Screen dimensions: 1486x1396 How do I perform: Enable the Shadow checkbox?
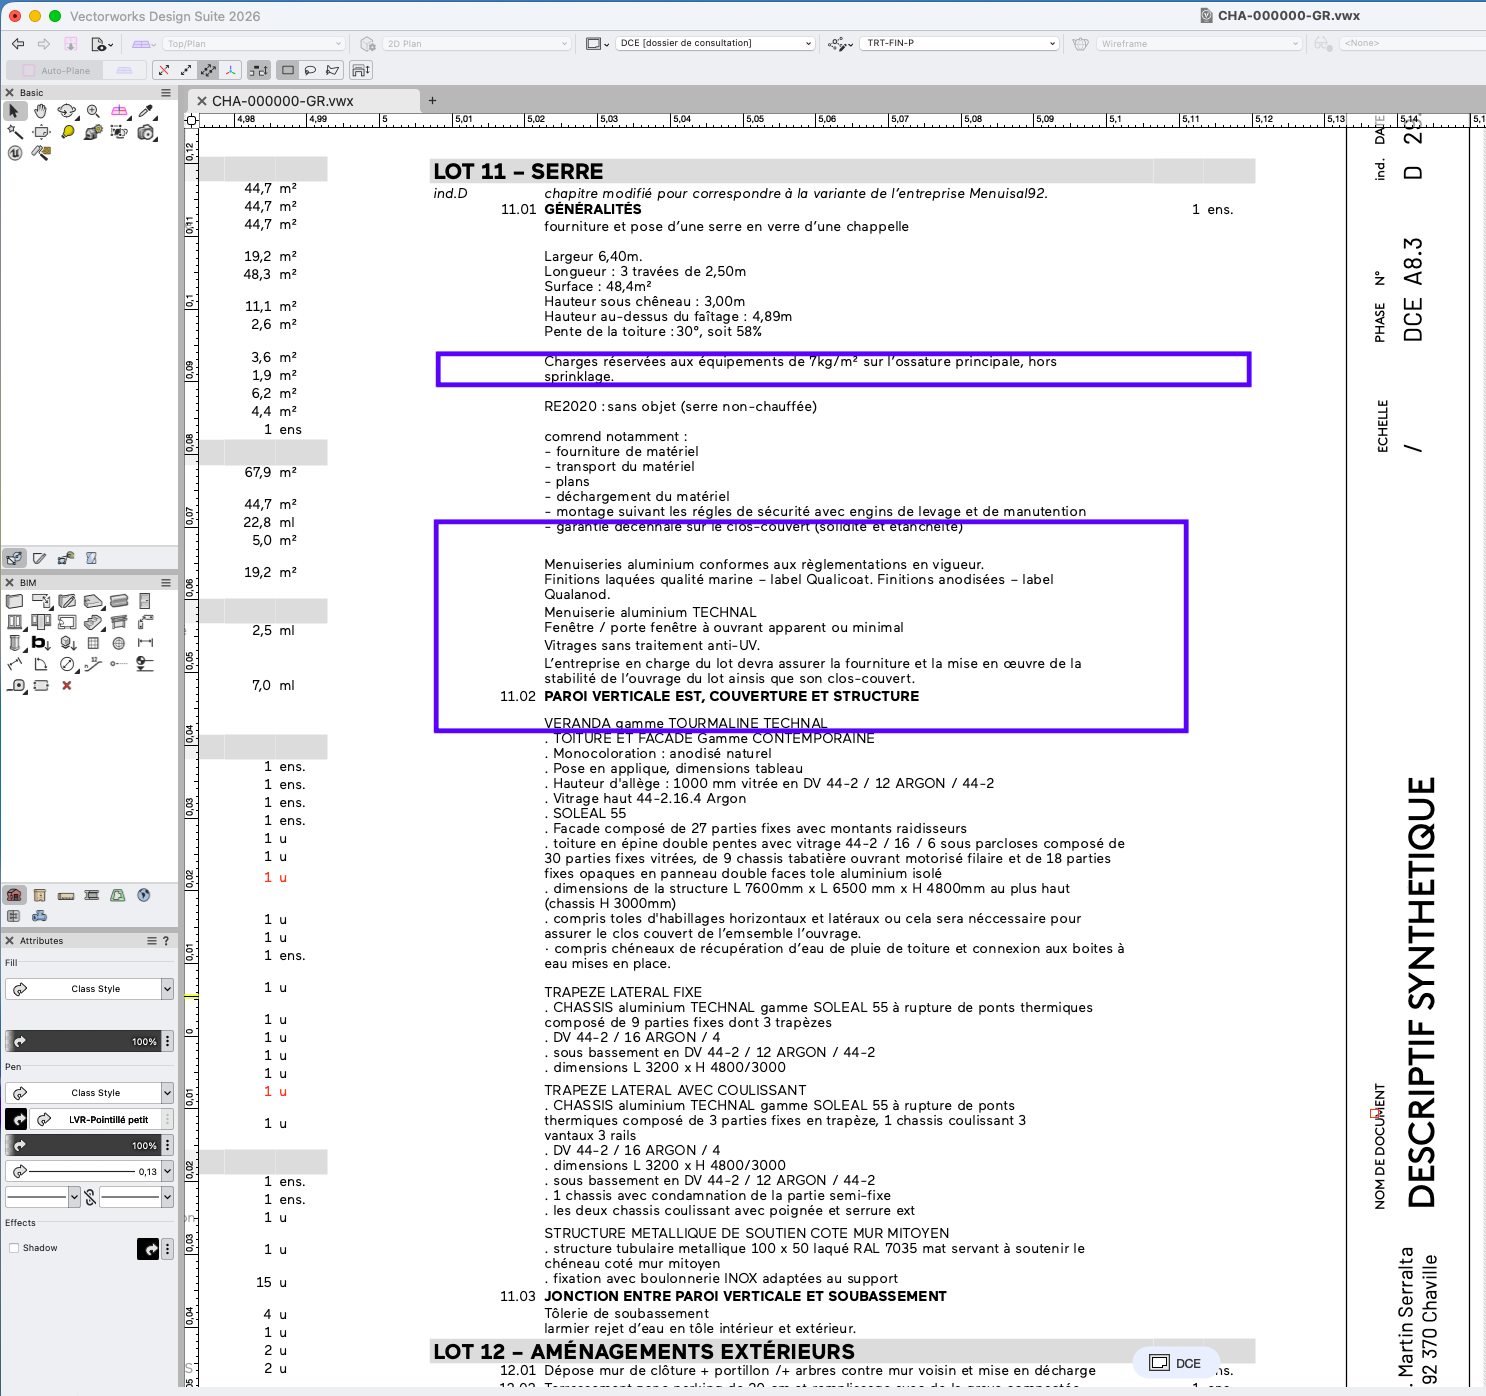click(x=14, y=1248)
